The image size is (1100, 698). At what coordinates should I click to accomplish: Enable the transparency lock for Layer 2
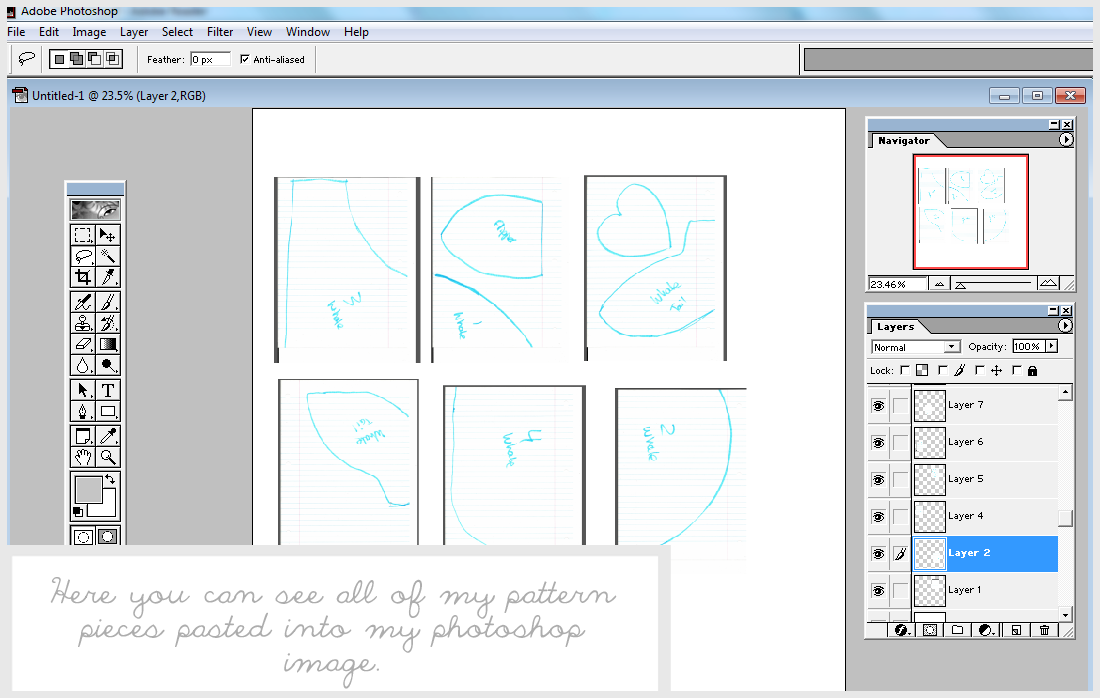pyautogui.click(x=904, y=370)
